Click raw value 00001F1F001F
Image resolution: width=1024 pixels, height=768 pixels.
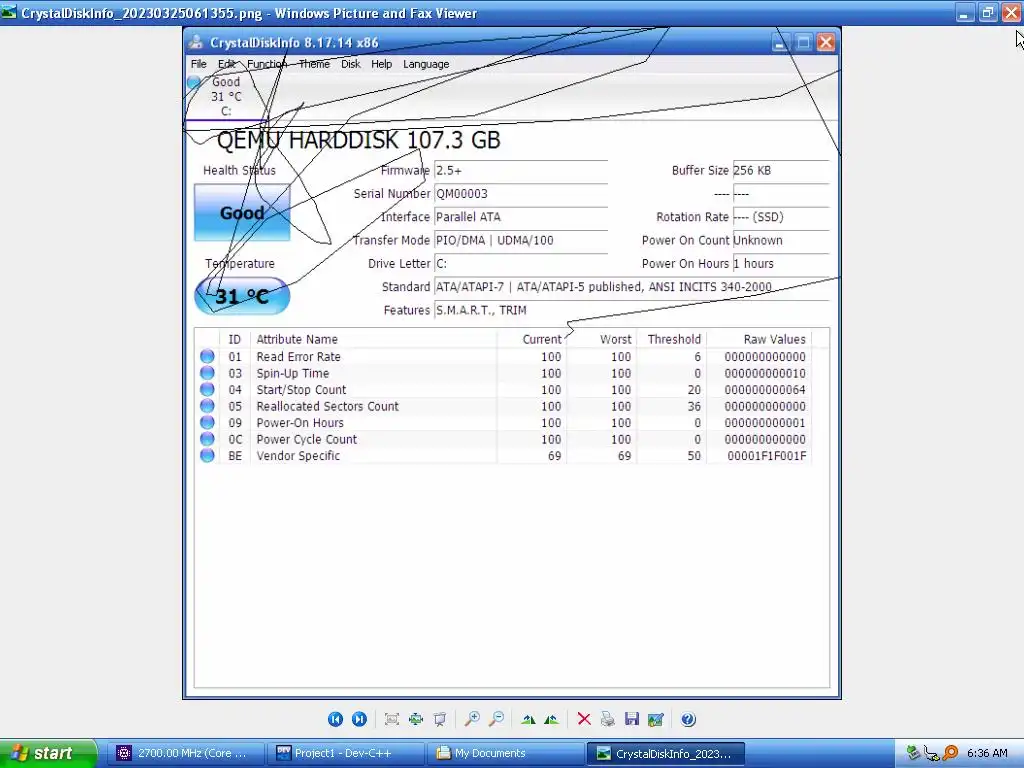[766, 456]
